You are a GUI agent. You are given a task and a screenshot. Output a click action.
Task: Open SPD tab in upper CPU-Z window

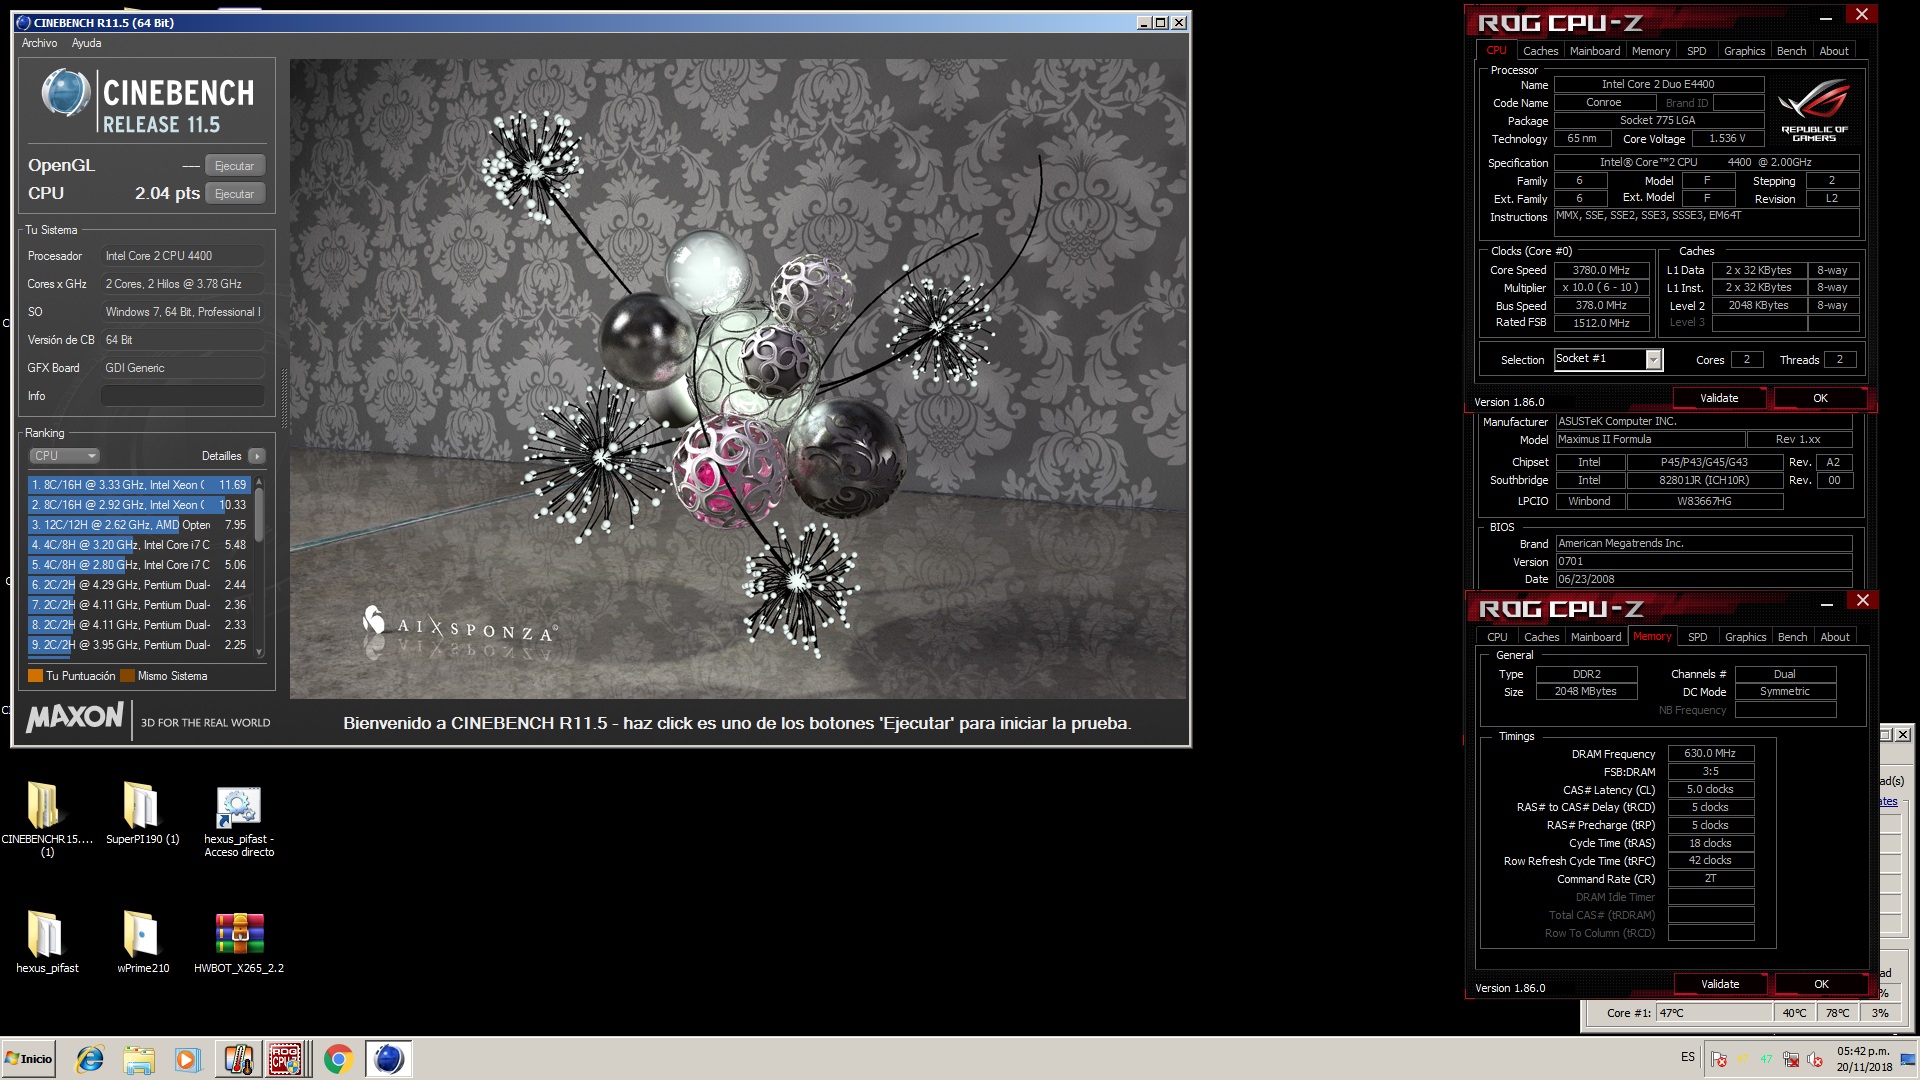(x=1696, y=51)
